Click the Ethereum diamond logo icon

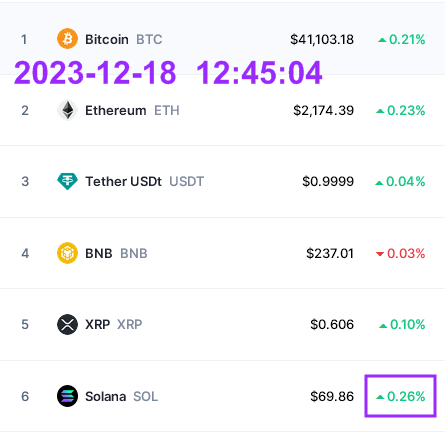(67, 110)
